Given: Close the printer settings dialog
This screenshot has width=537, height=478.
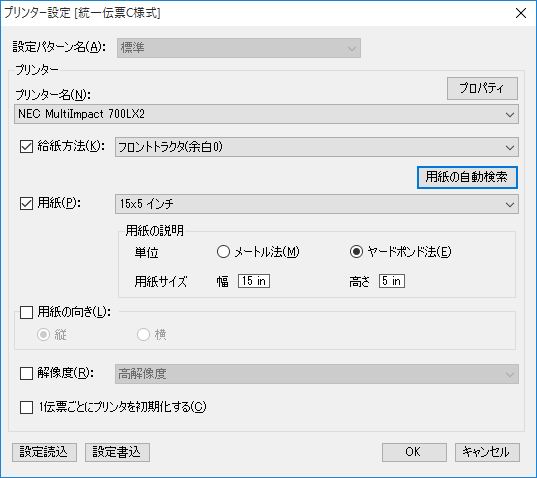Looking at the screenshot, I should tap(521, 13).
